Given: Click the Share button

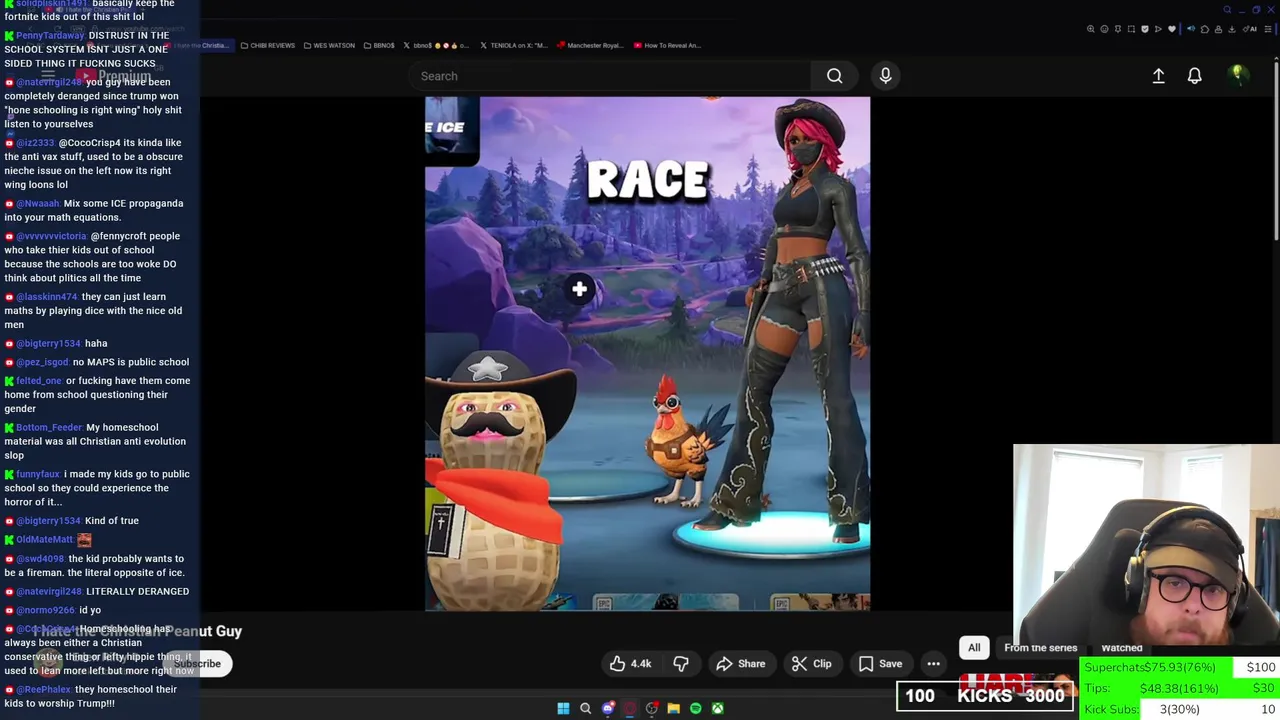Looking at the screenshot, I should 741,664.
